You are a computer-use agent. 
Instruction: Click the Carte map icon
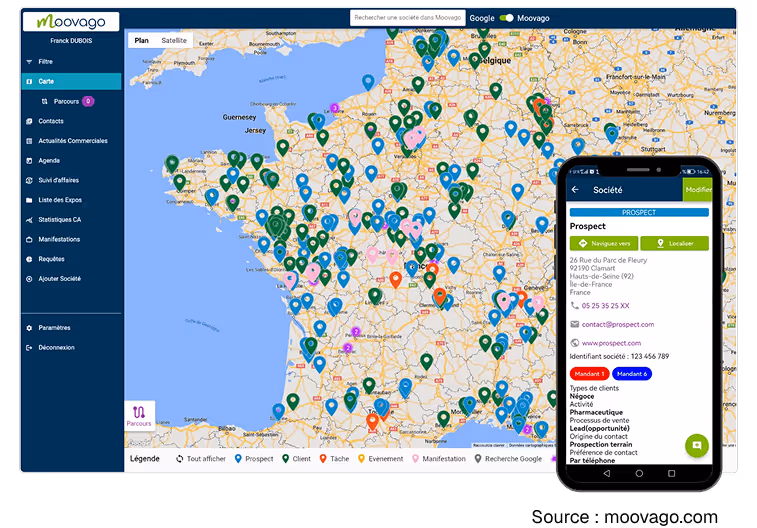click(x=29, y=82)
